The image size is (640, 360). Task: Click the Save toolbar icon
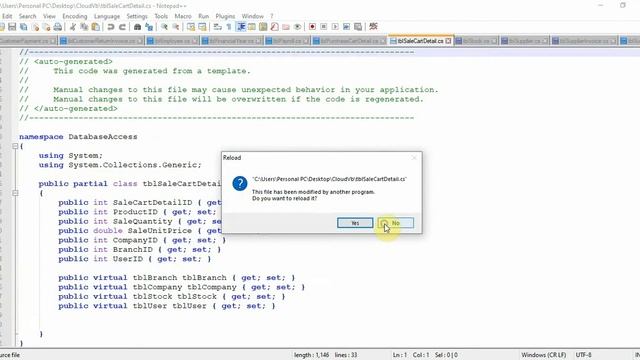[12, 27]
